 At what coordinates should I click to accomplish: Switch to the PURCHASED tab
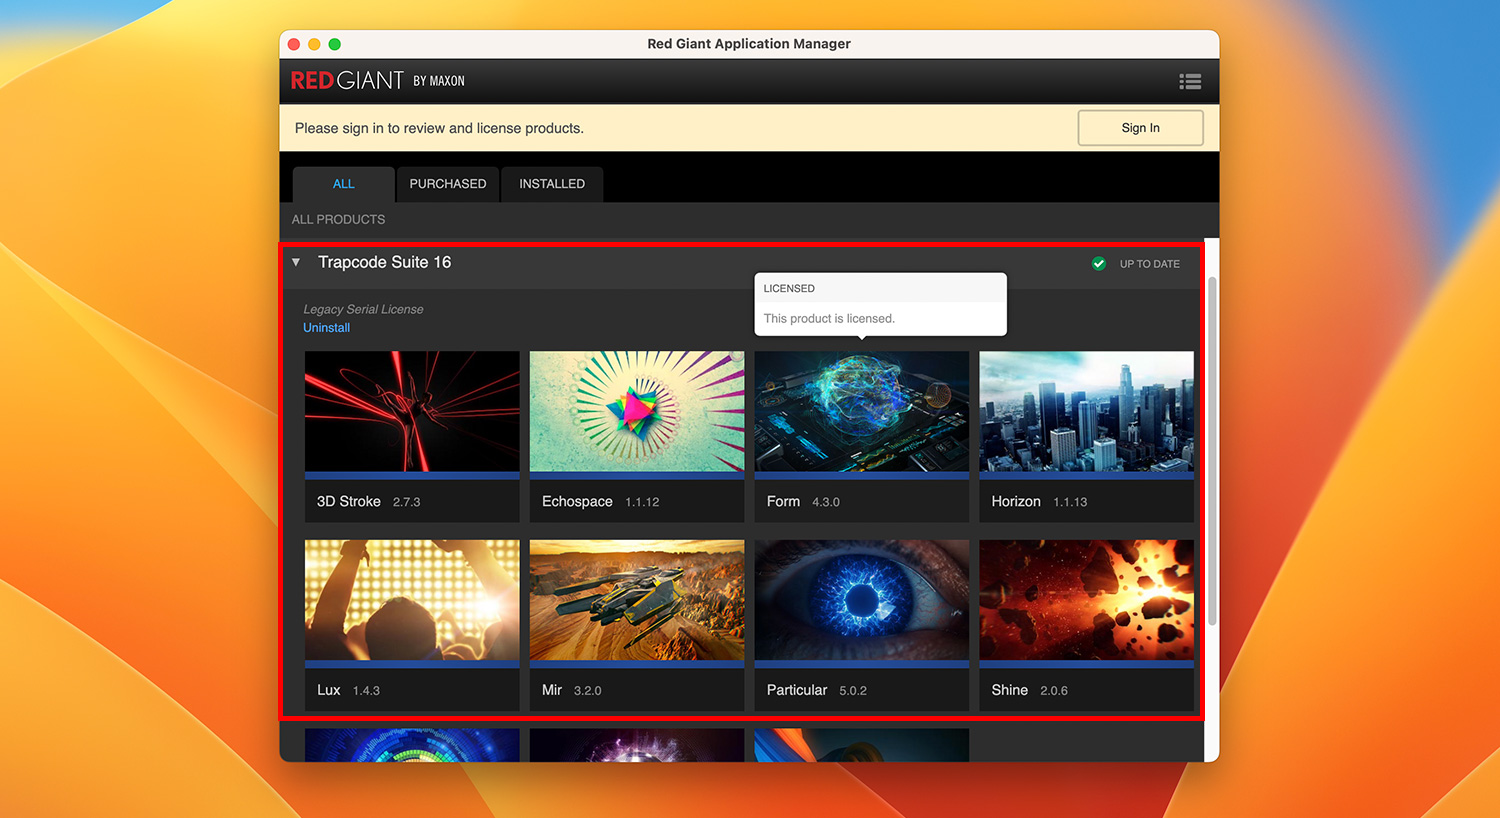coord(447,184)
